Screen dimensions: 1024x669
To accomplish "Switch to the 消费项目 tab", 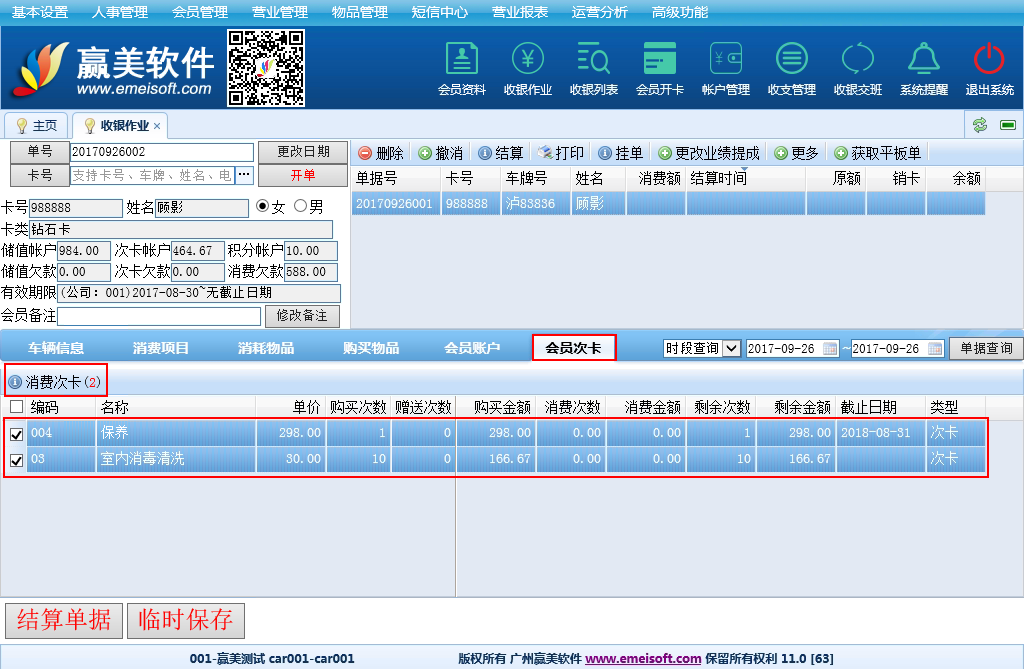I will point(161,348).
